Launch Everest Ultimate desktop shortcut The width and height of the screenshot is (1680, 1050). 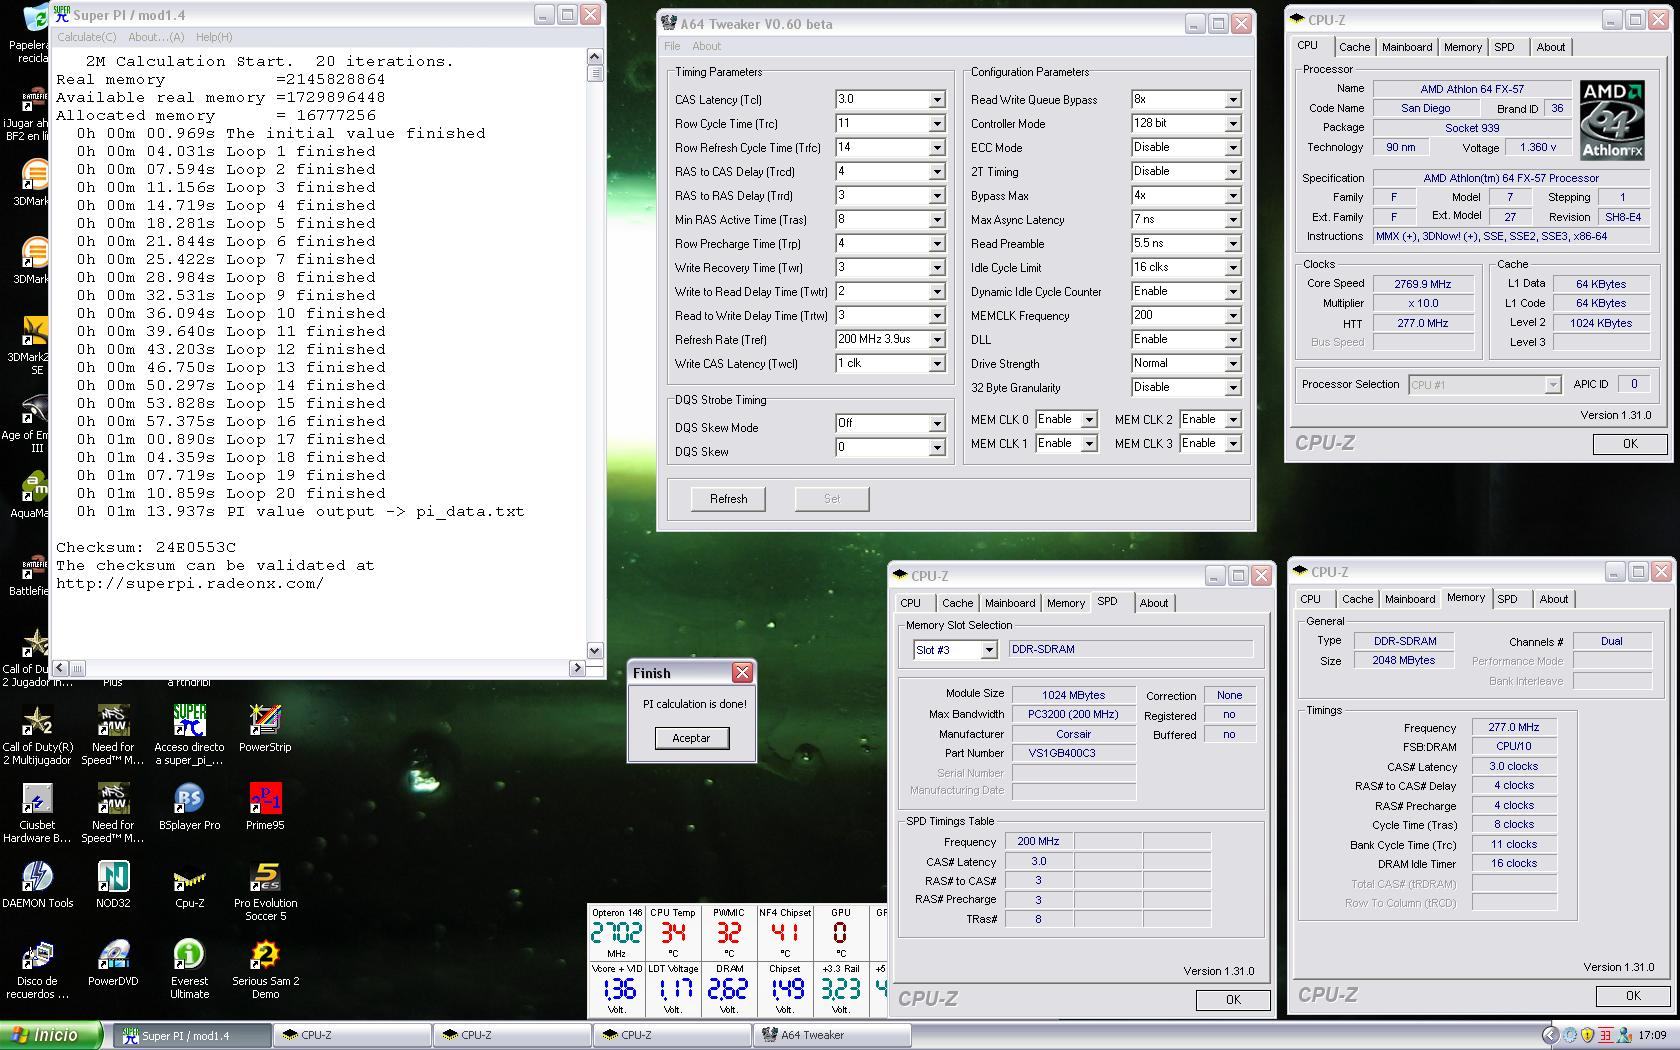189,956
